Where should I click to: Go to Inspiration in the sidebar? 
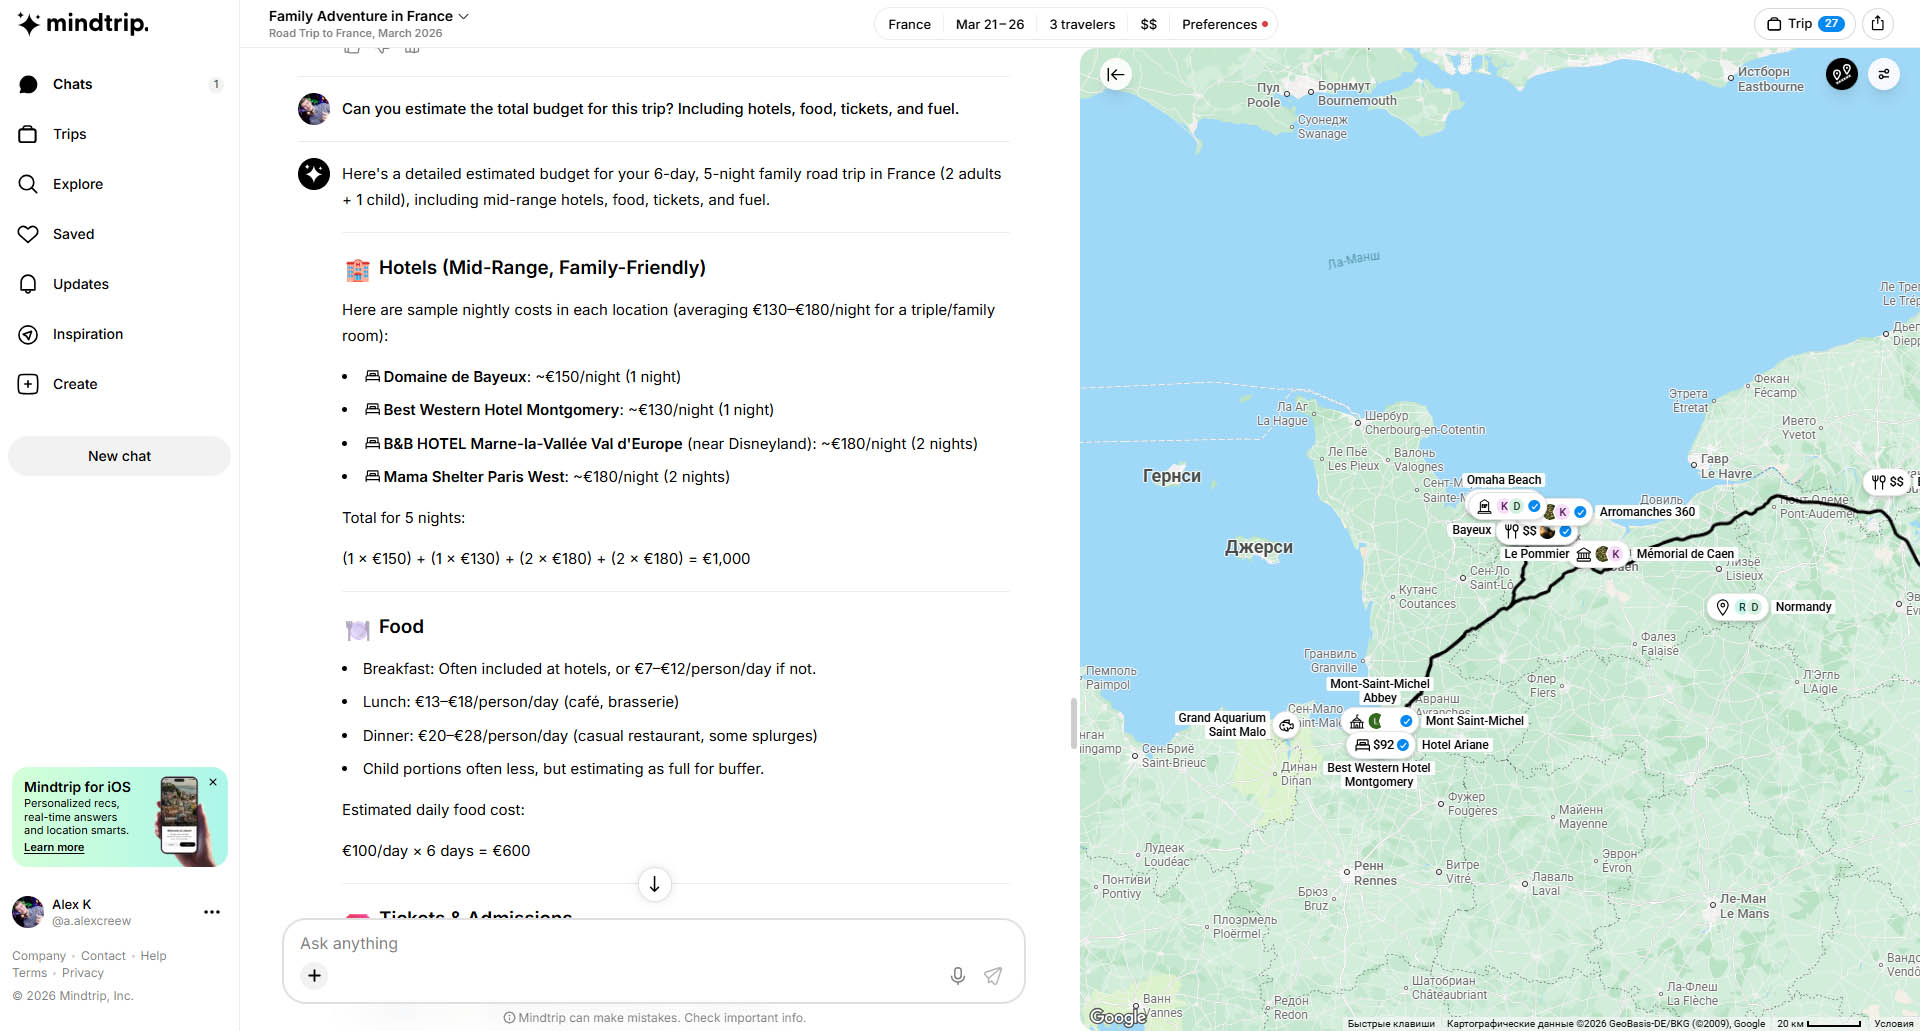[x=88, y=334]
